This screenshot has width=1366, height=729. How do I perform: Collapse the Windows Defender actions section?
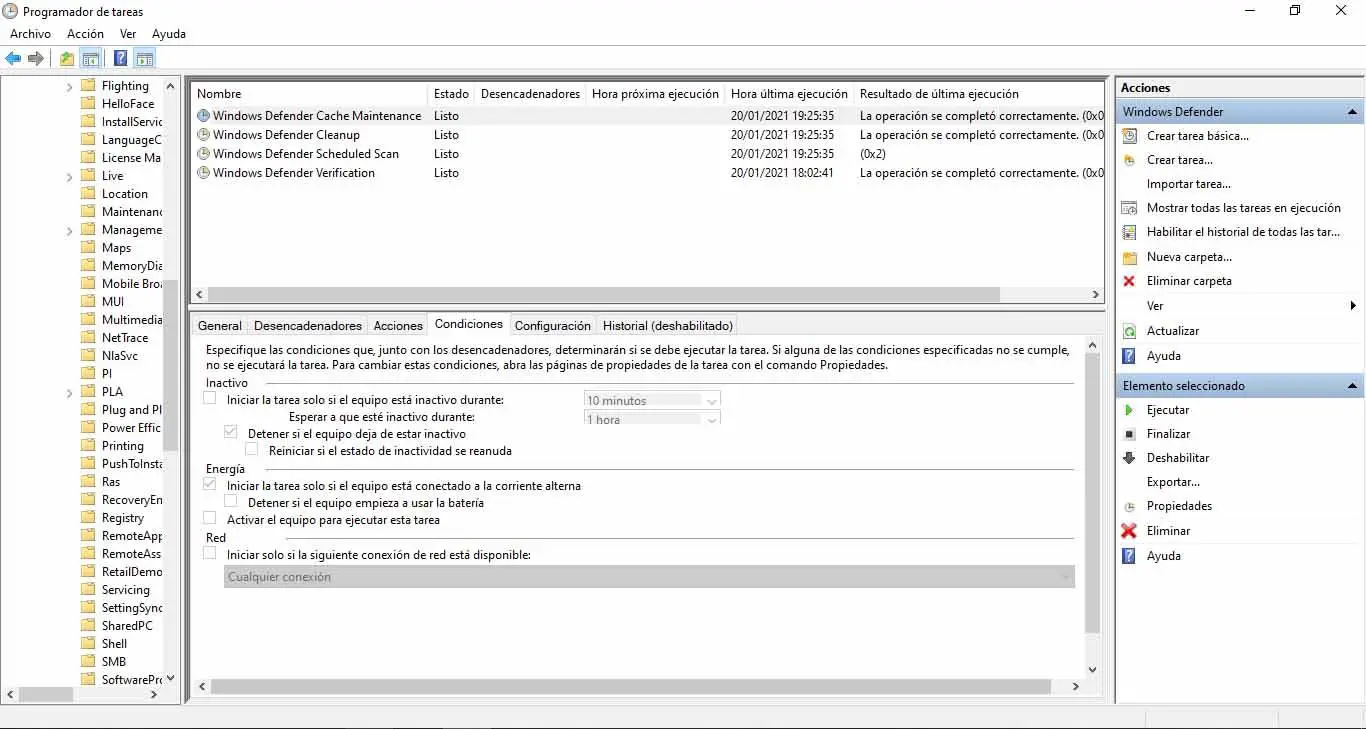1352,112
